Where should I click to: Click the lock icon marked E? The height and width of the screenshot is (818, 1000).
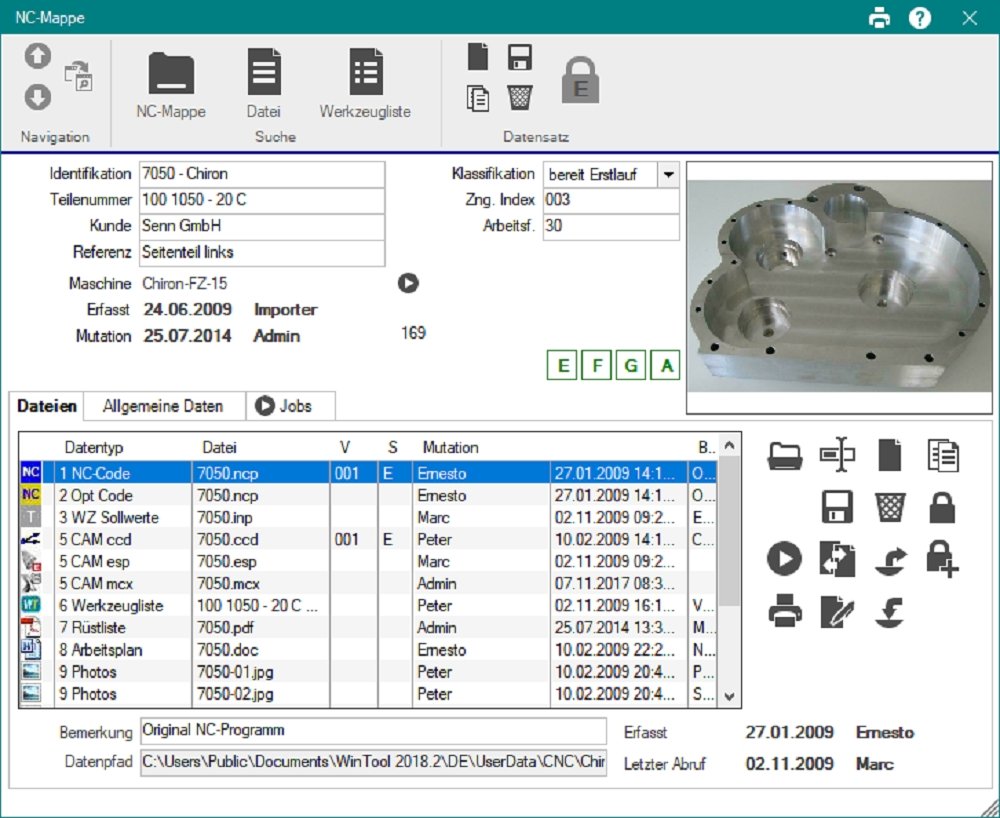(x=580, y=80)
